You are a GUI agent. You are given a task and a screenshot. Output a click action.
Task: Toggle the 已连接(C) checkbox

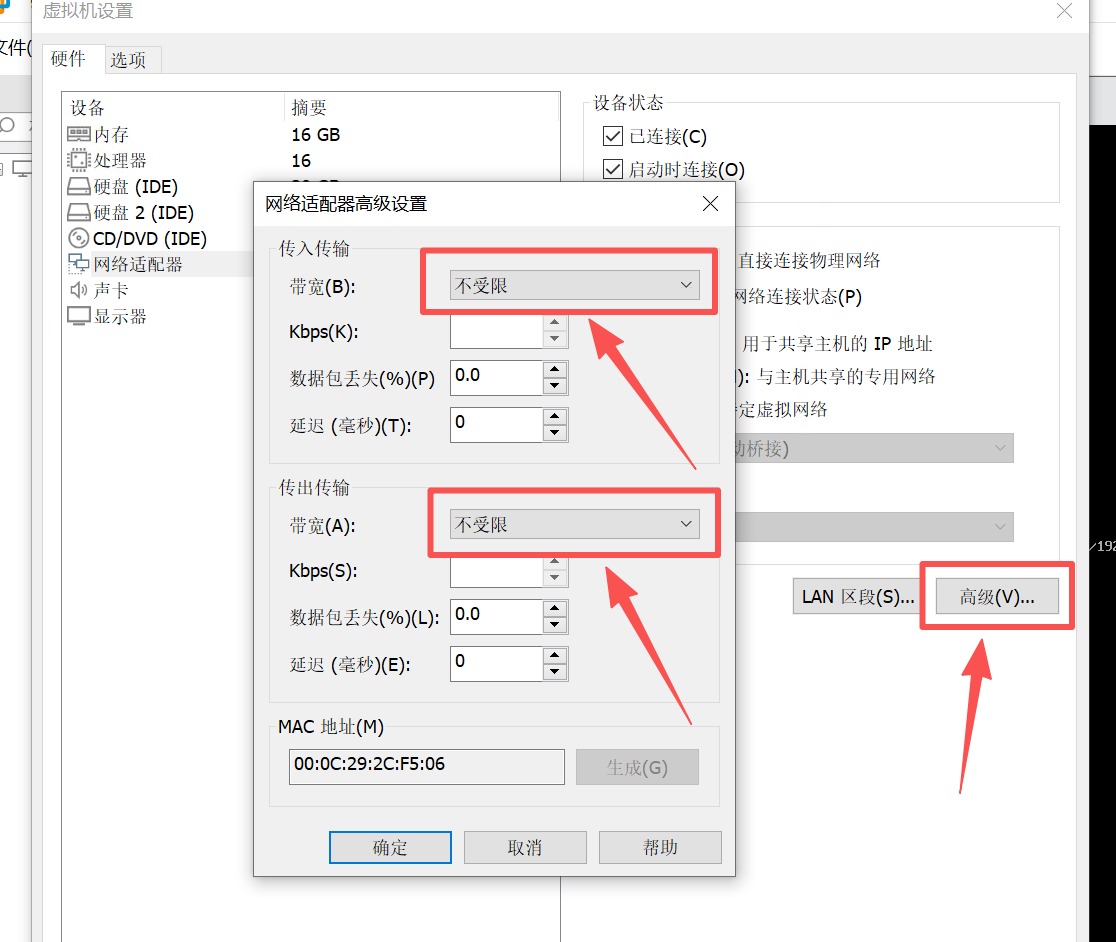click(x=612, y=136)
